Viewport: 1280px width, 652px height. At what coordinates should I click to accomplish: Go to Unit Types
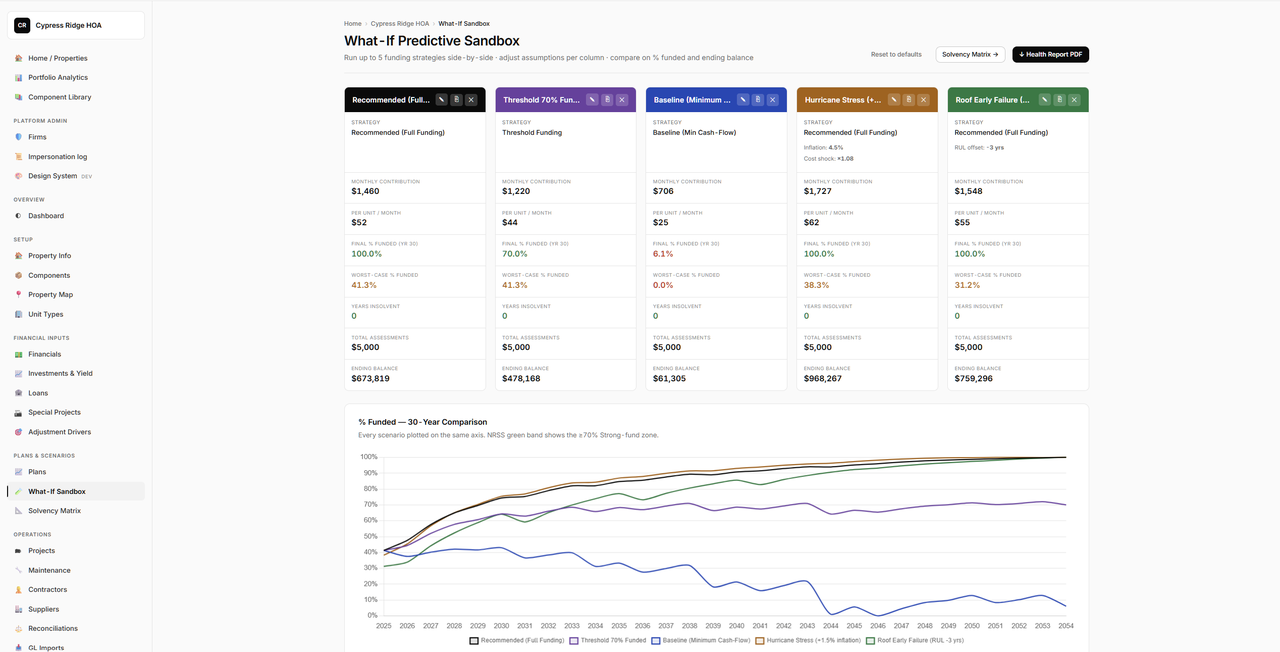pyautogui.click(x=76, y=314)
